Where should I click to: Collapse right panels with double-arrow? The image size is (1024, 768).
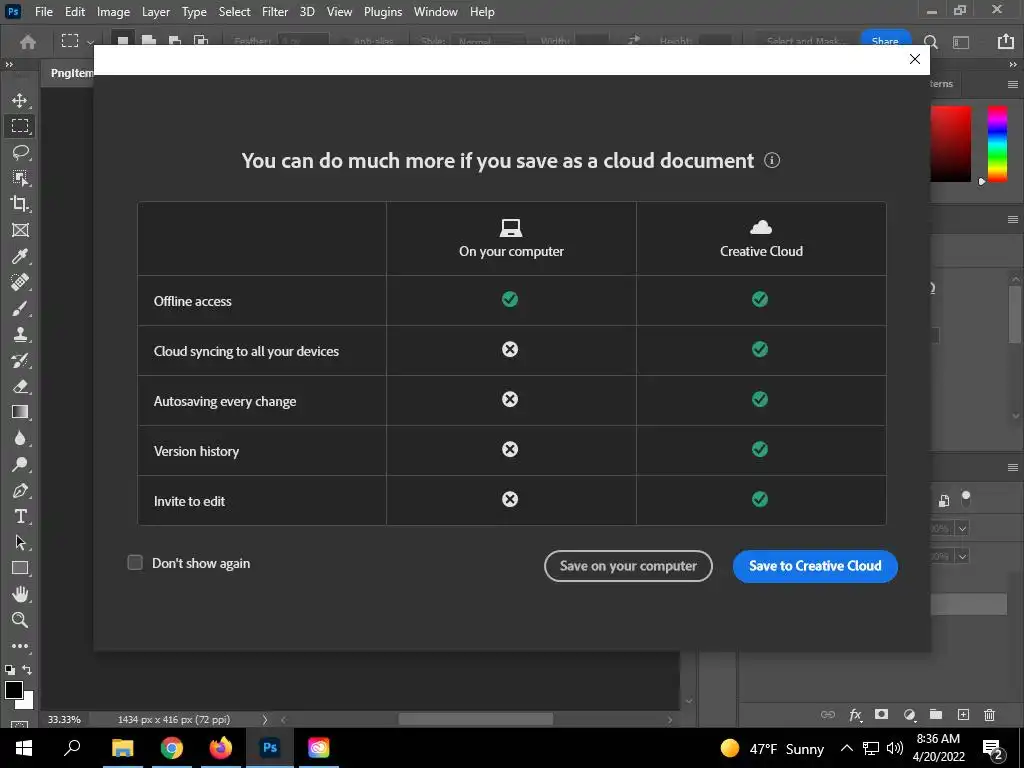pos(1013,65)
